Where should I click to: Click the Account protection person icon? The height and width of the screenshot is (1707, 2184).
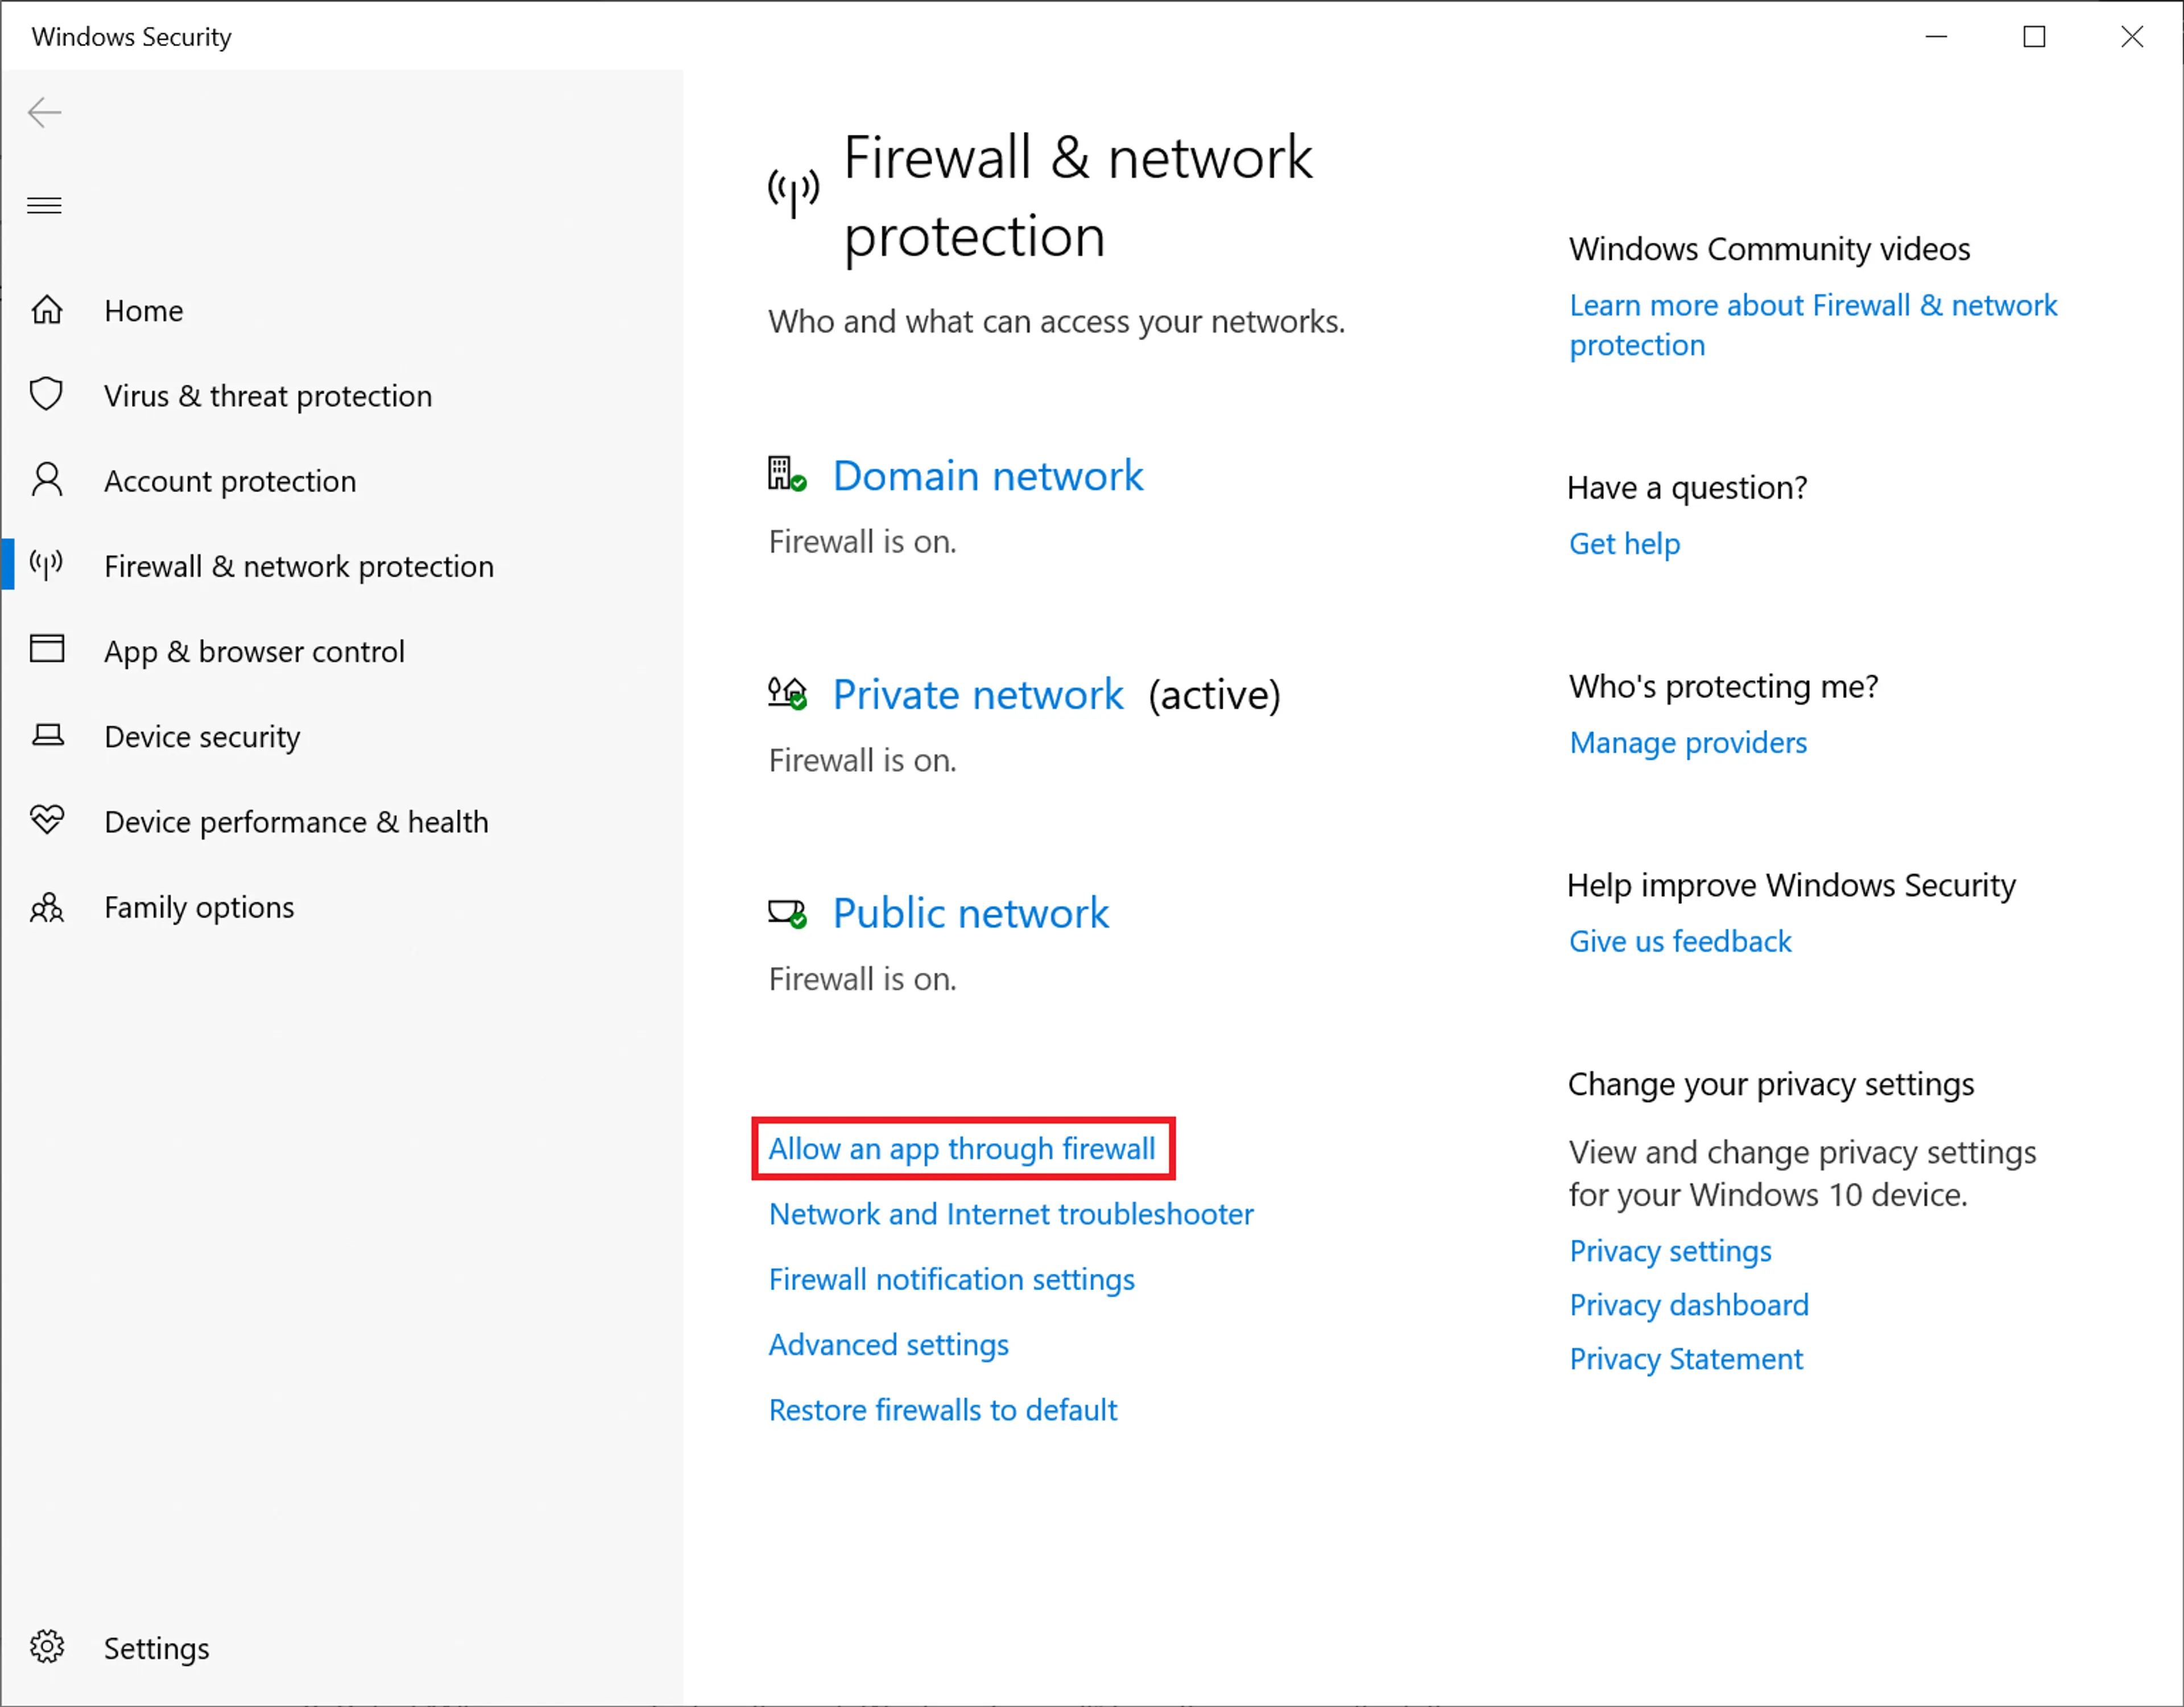(x=47, y=480)
